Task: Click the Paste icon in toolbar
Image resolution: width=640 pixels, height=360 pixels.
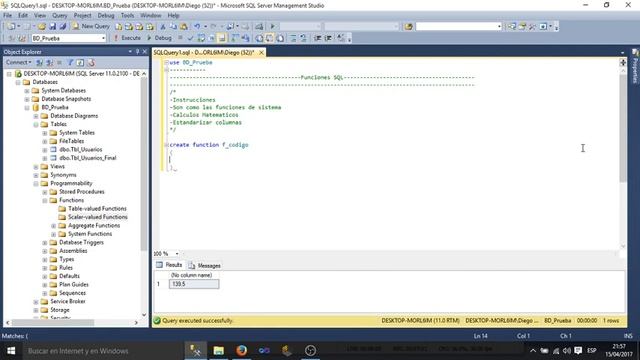Action: pos(184,27)
